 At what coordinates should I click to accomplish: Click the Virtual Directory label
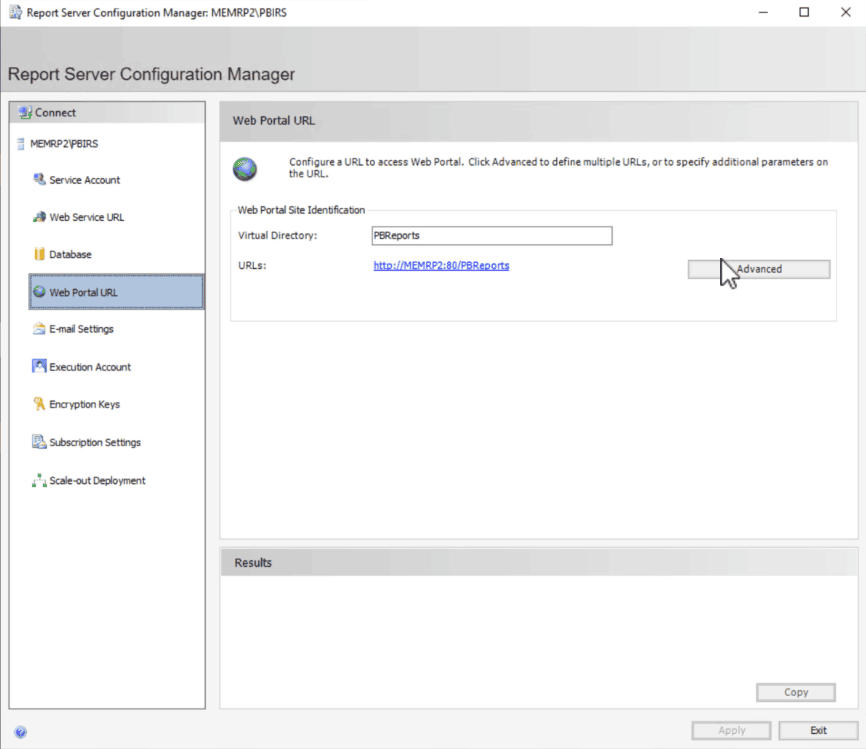coord(277,235)
